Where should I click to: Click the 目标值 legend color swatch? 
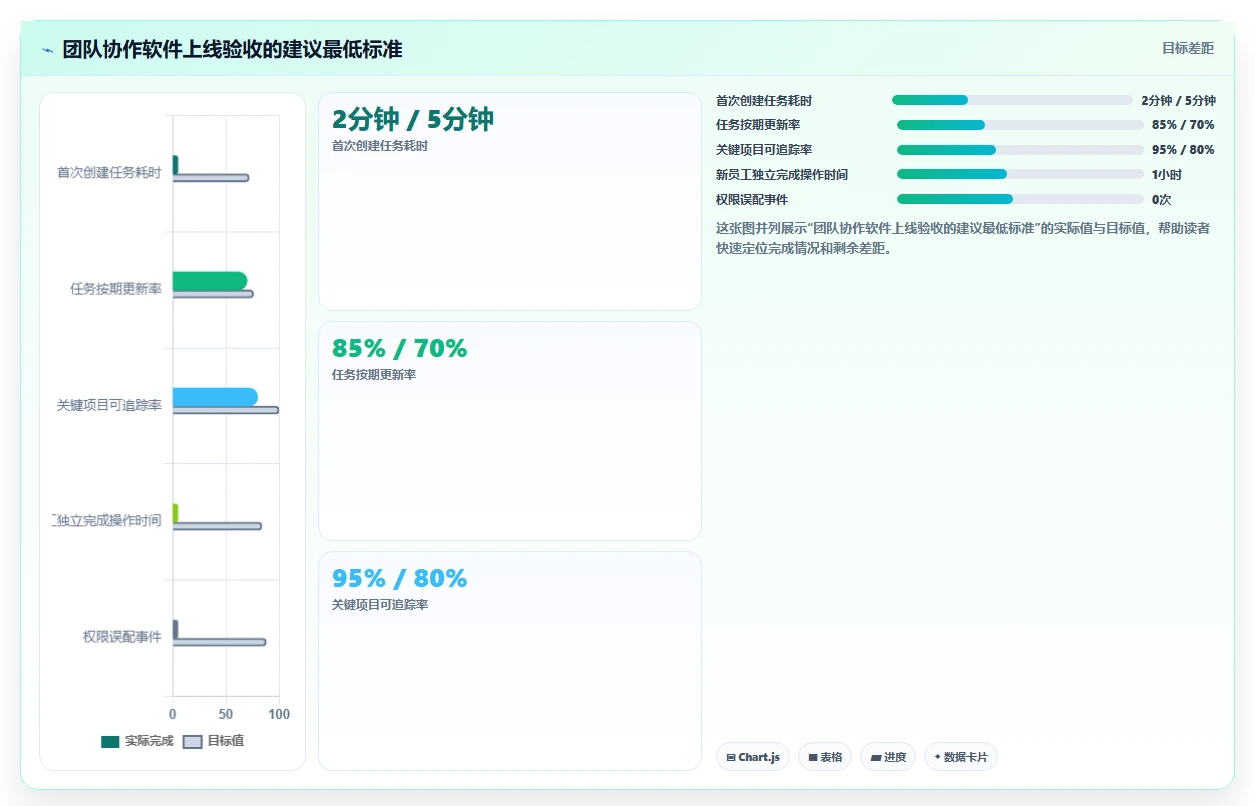193,742
